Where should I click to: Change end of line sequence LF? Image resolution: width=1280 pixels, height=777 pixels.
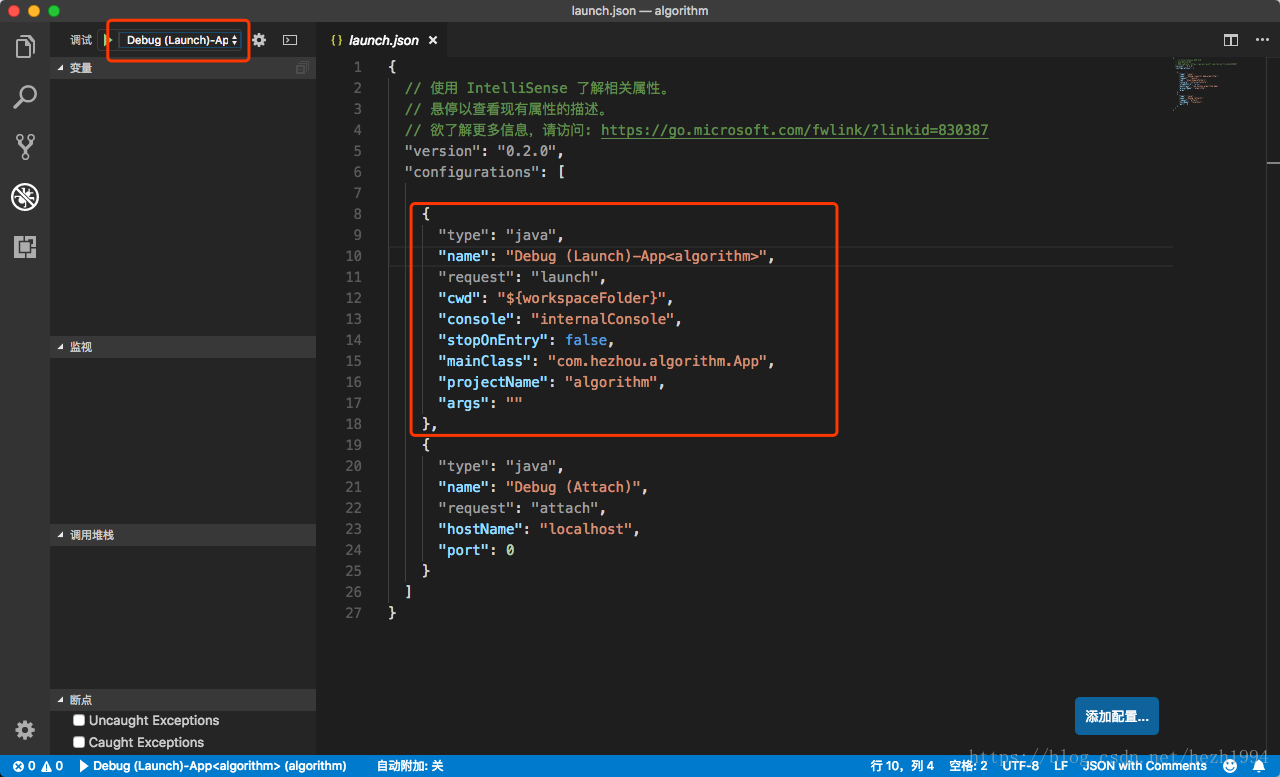[1061, 766]
